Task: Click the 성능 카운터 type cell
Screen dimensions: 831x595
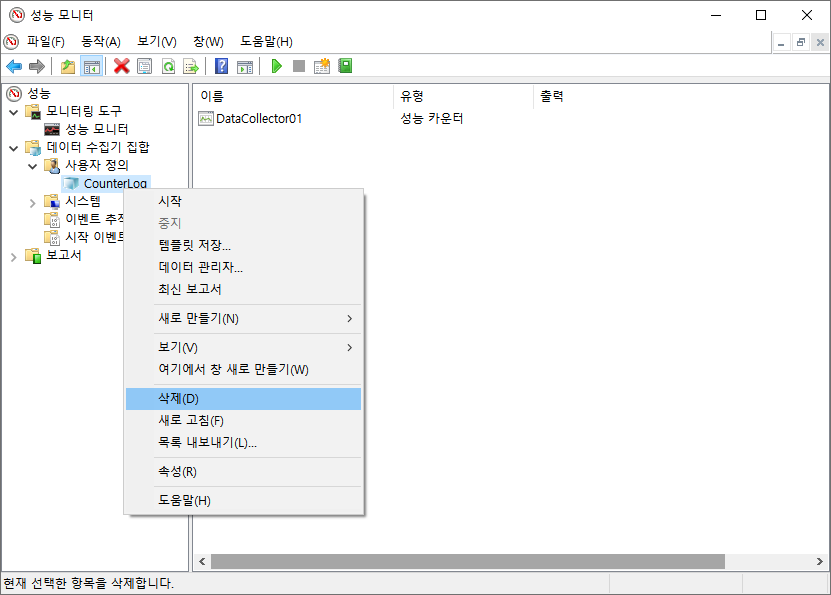Action: (431, 119)
